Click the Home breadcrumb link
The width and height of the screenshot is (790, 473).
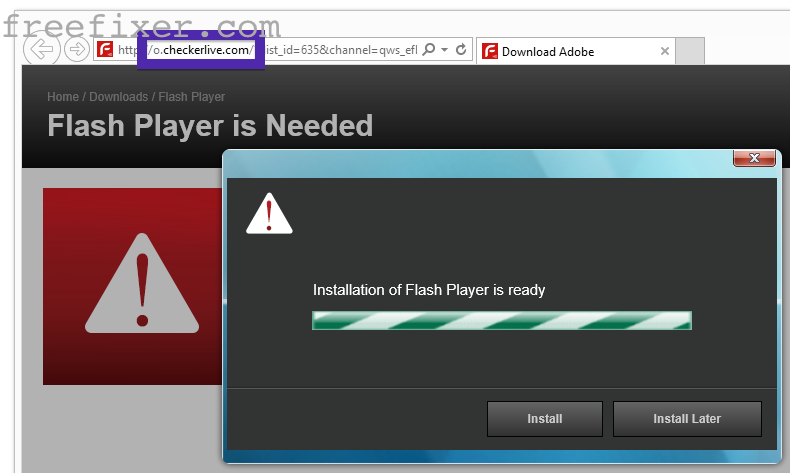tap(63, 97)
